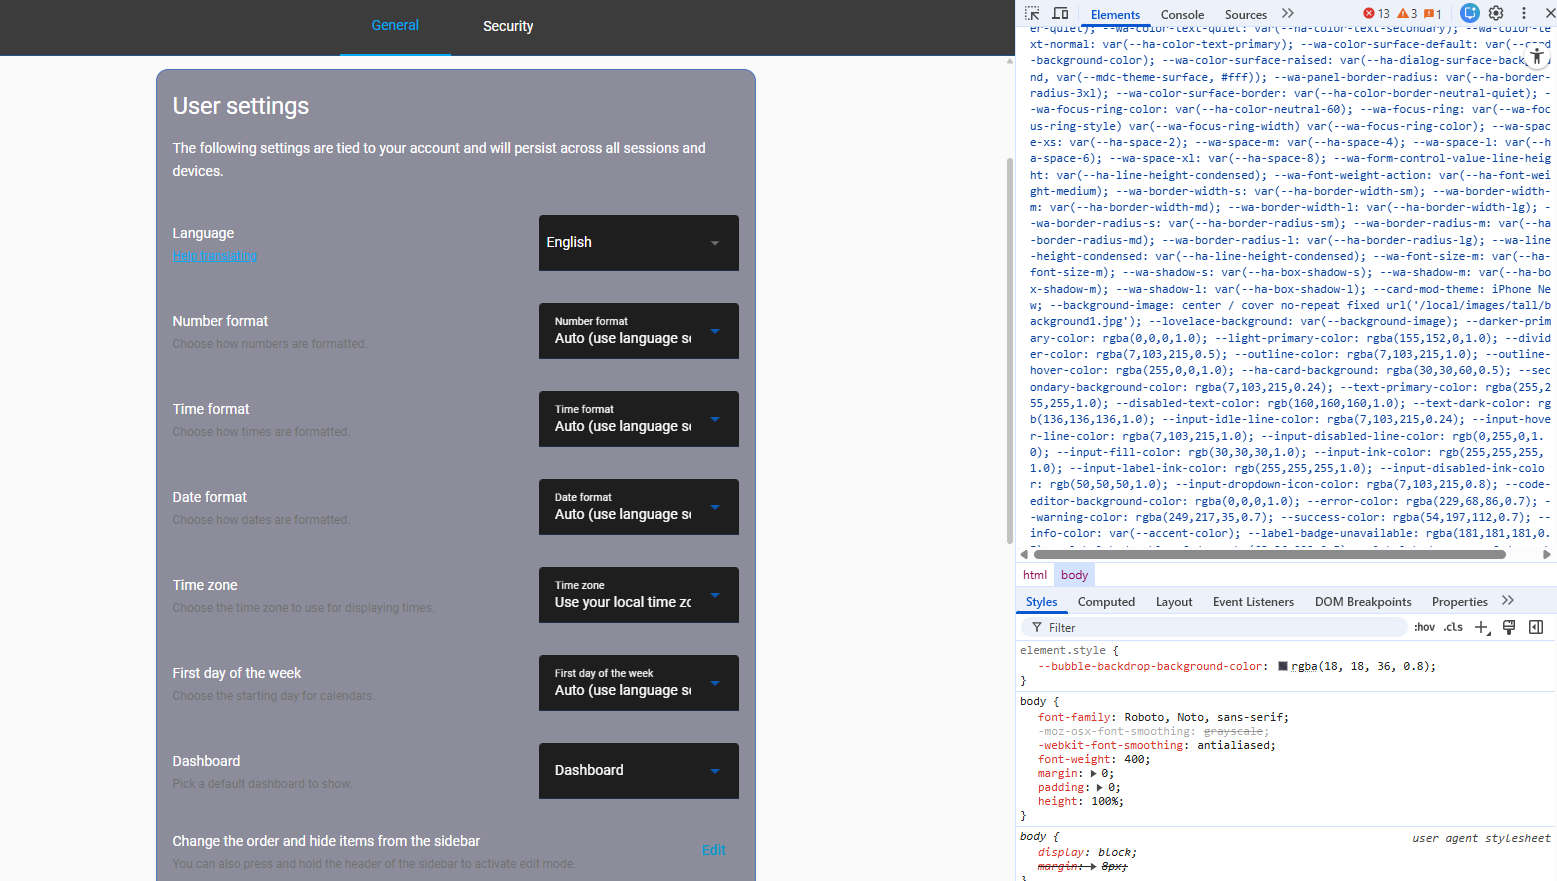1557x881 pixels.
Task: Open the Language dropdown showing English
Action: tap(638, 243)
